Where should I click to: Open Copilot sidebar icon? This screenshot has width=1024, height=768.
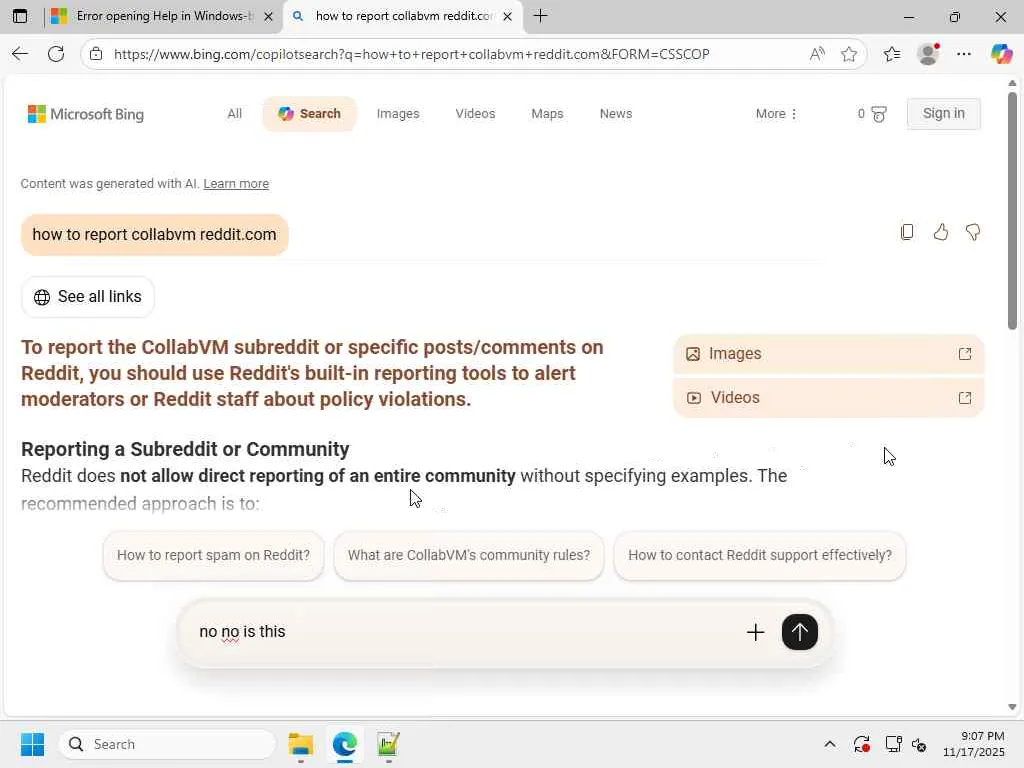pos(1001,54)
